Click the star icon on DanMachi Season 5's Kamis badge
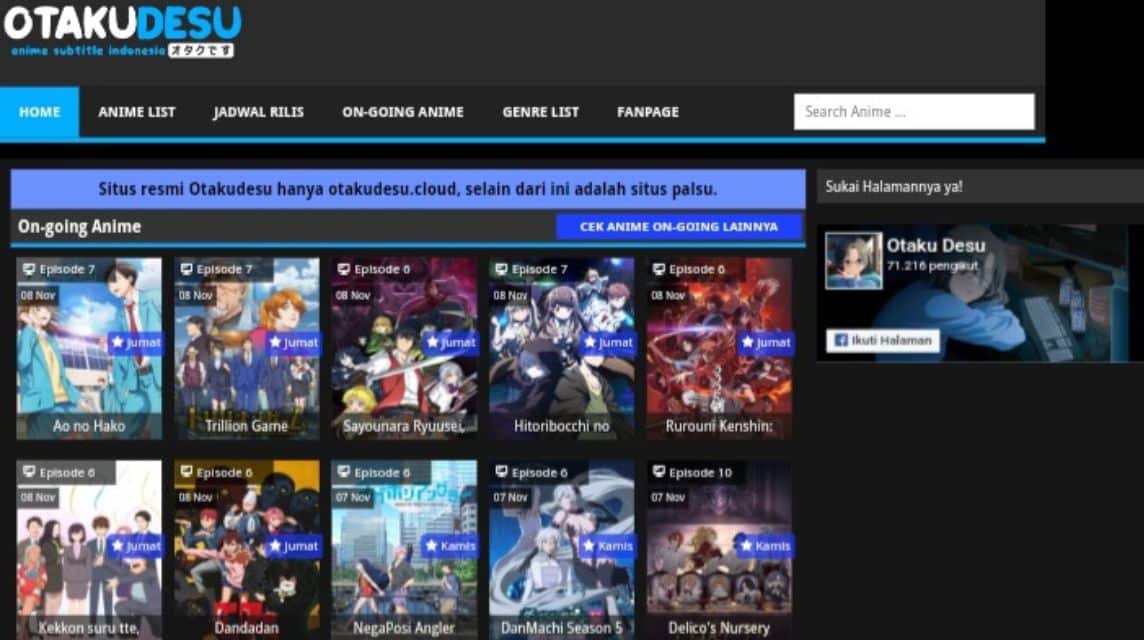The width and height of the screenshot is (1144, 640). pos(590,546)
